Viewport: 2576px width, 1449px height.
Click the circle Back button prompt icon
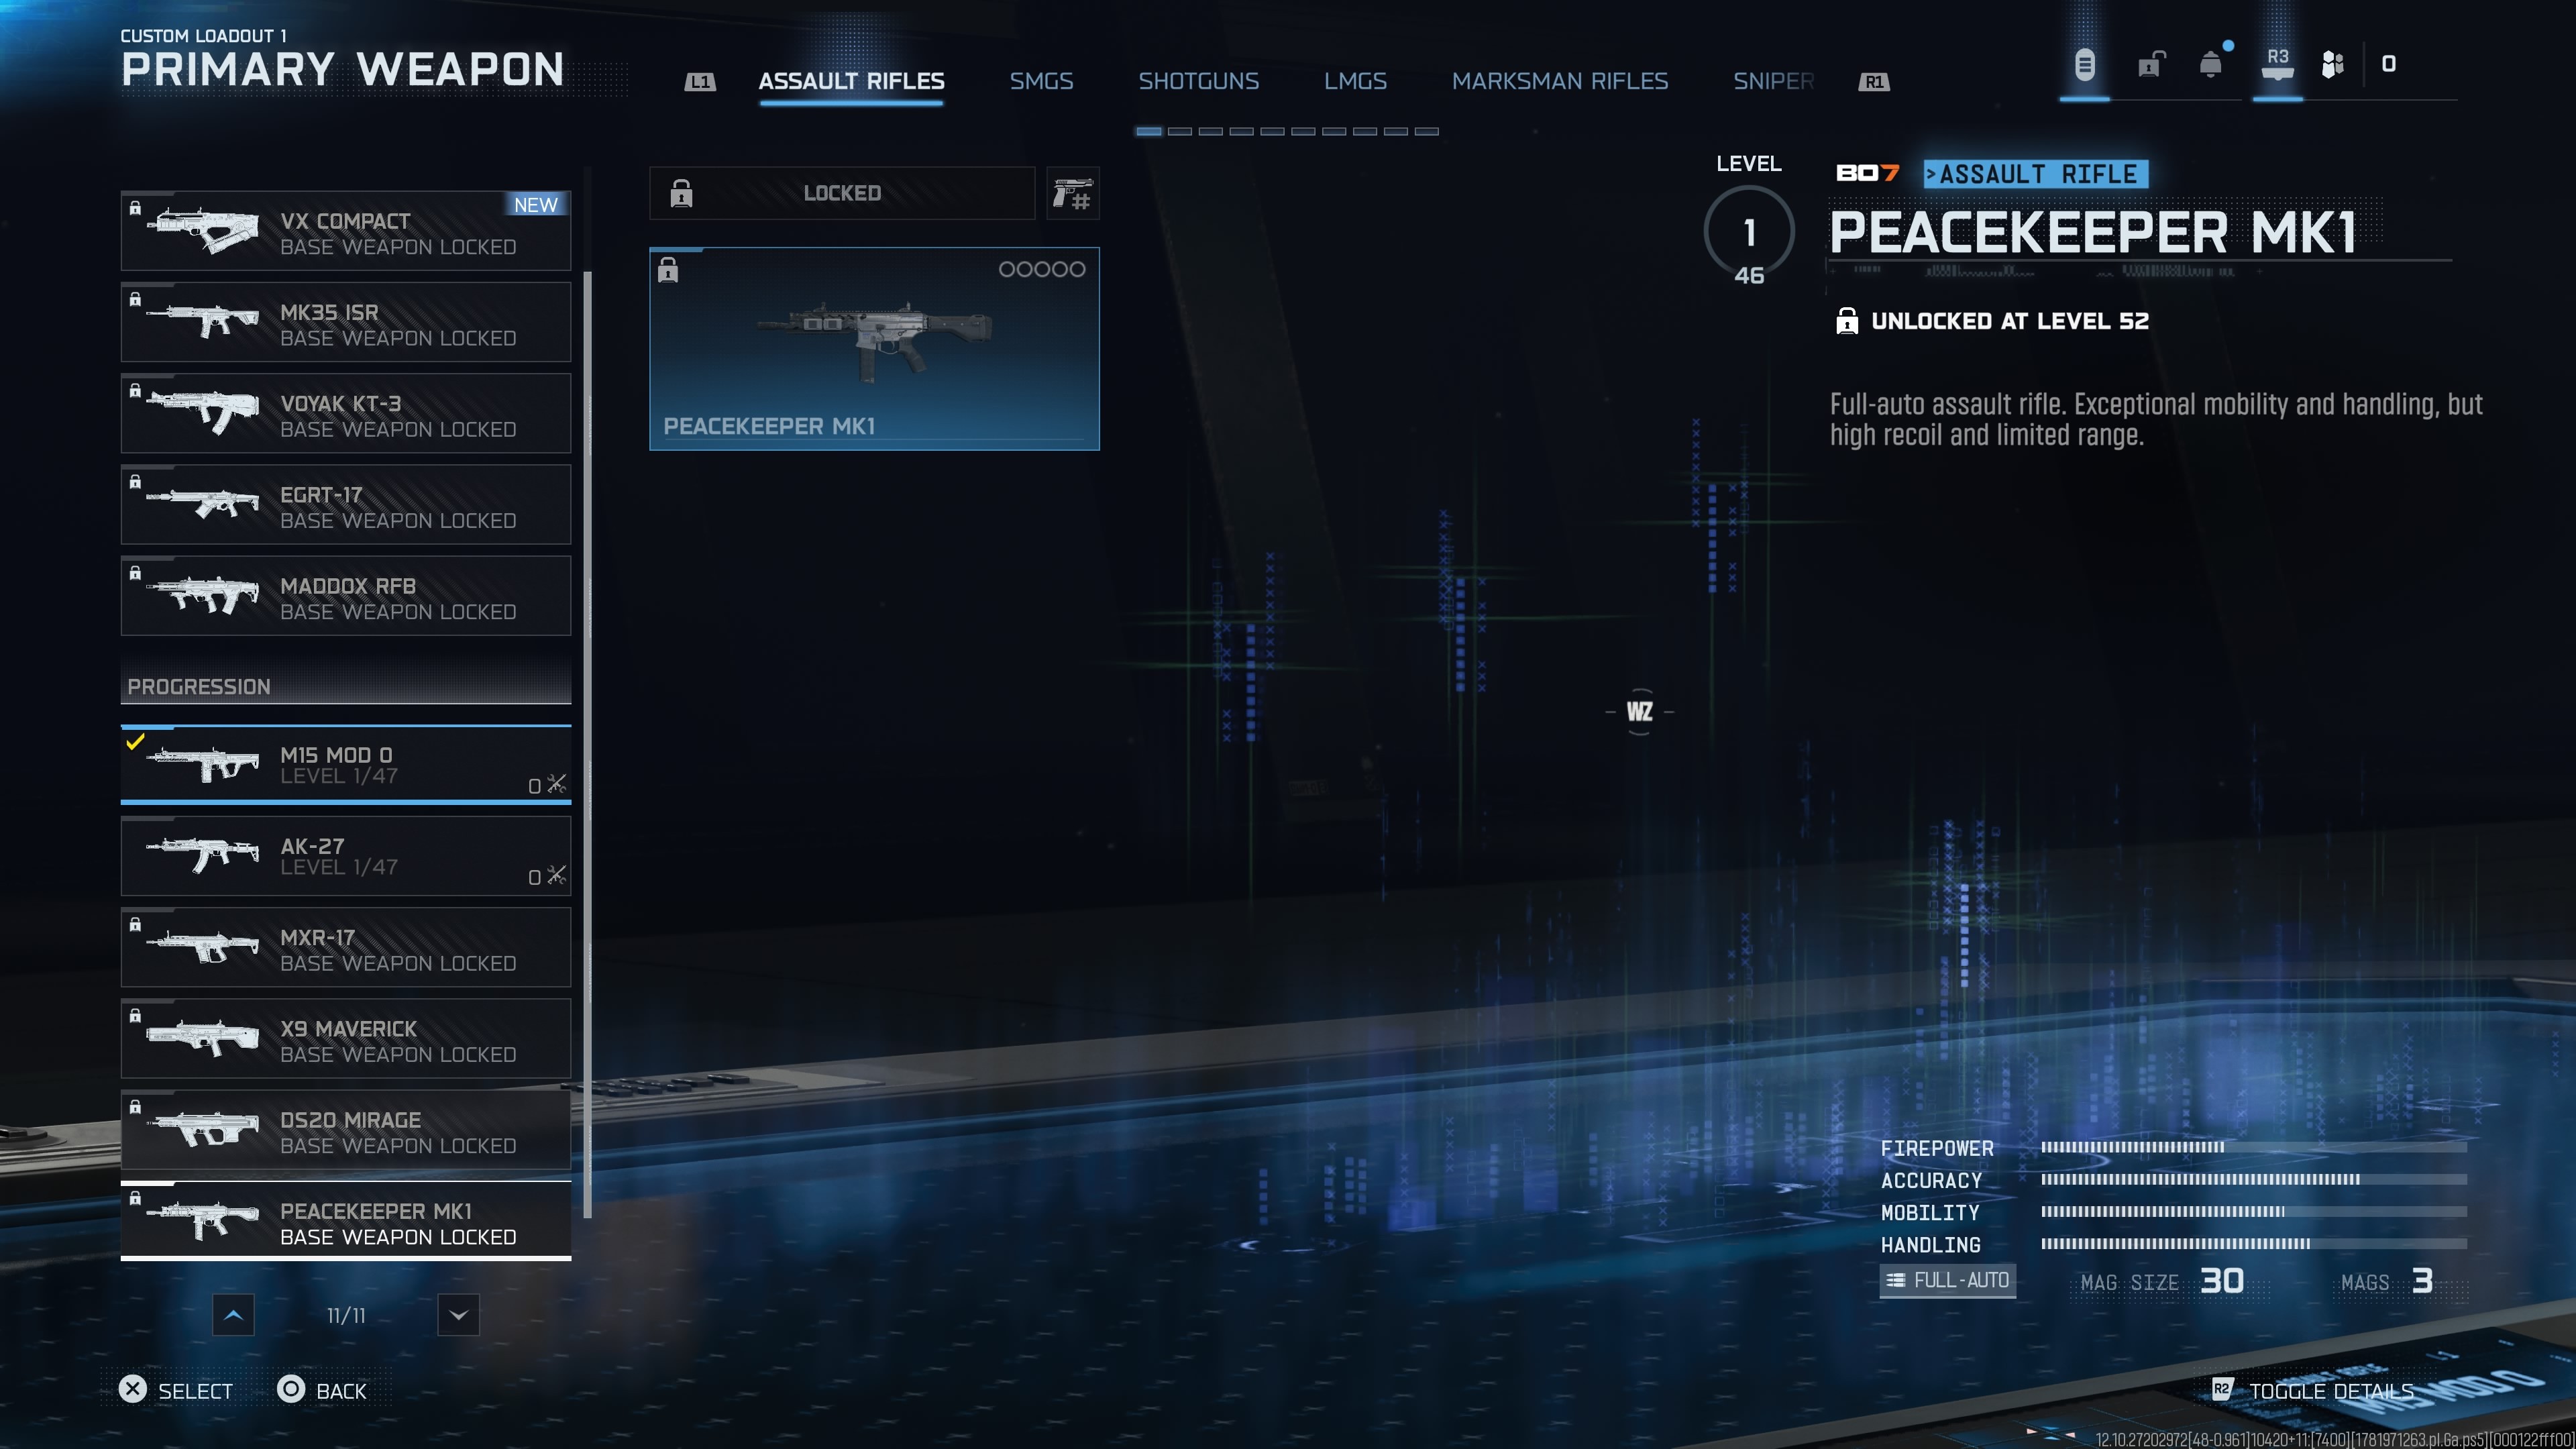[290, 1390]
